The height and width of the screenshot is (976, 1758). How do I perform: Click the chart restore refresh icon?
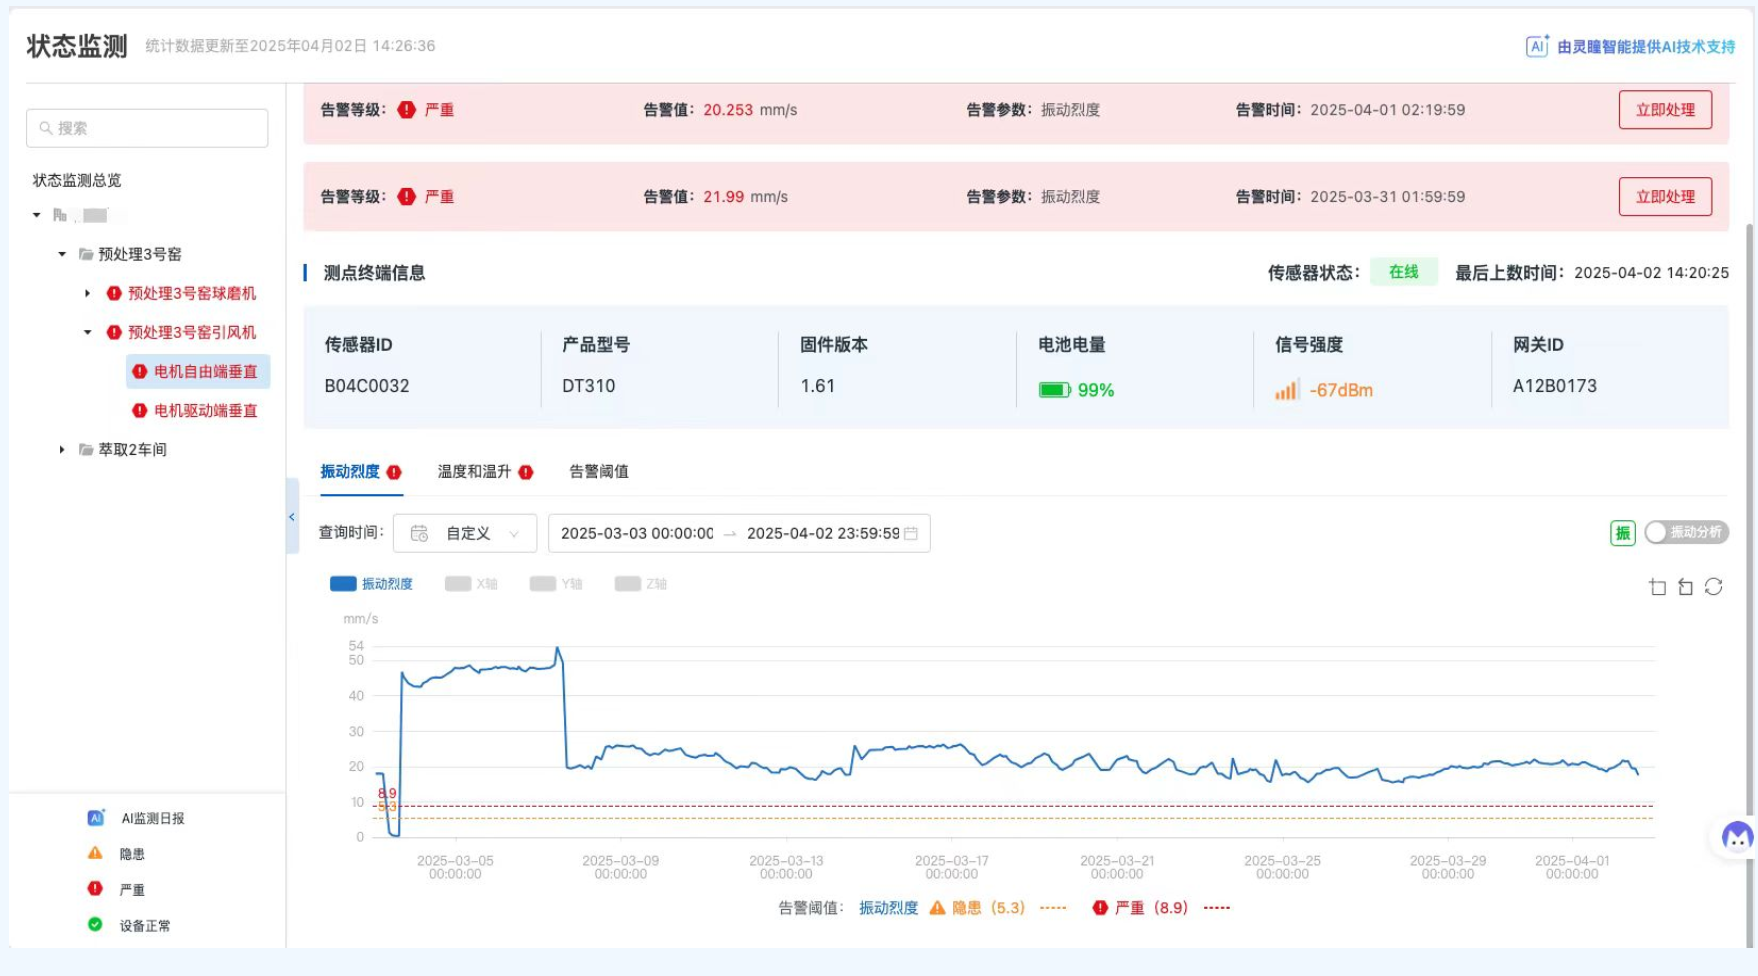pos(1713,587)
